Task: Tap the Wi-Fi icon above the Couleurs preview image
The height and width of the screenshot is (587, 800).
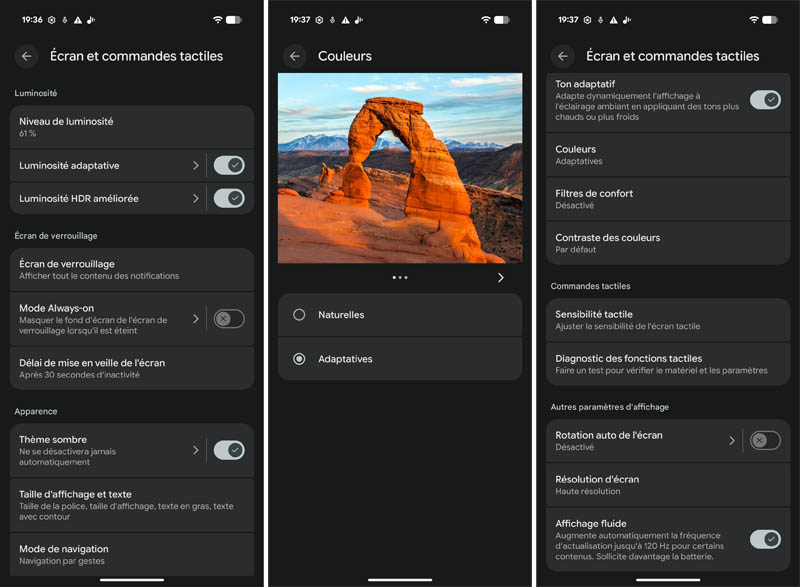Action: tap(486, 20)
